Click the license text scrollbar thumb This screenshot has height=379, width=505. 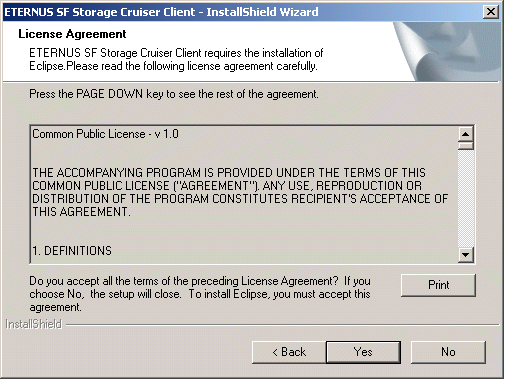click(x=466, y=146)
